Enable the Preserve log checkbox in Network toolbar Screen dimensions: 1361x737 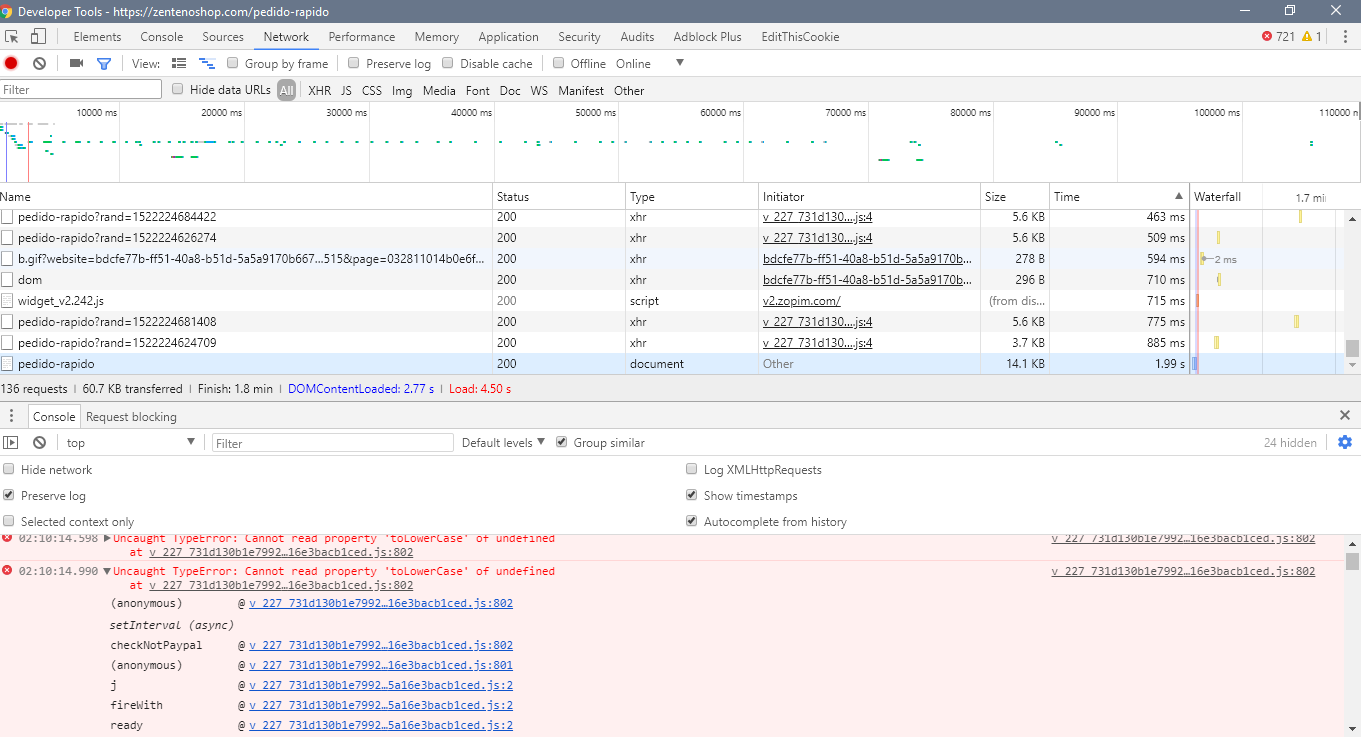(354, 63)
